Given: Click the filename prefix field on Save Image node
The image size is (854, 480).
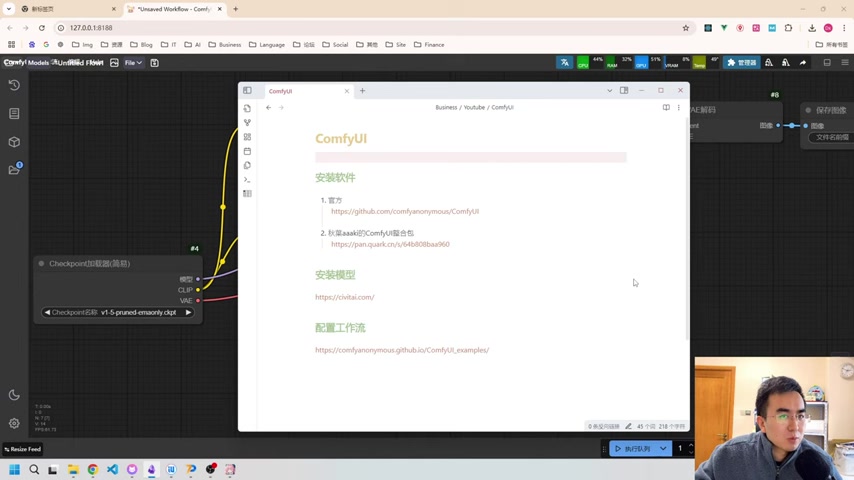Looking at the screenshot, I should [831, 137].
